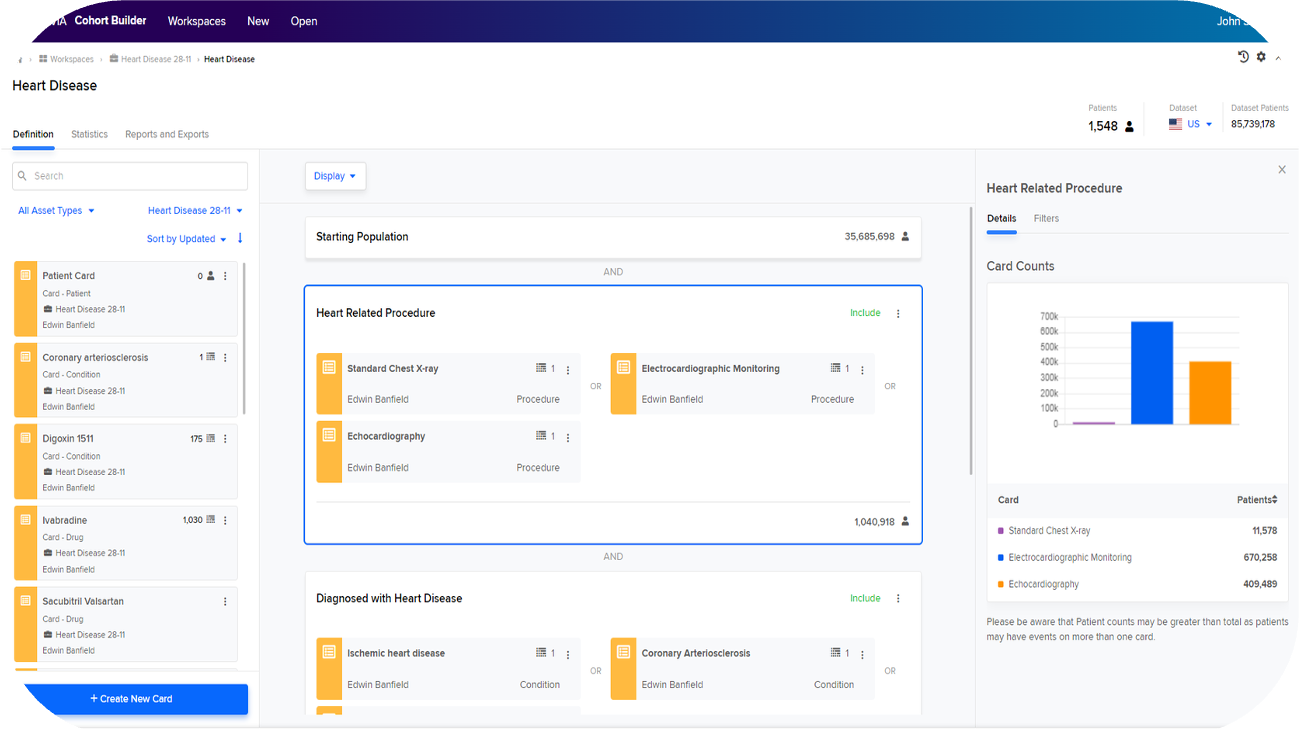Toggle sort direction arrow icon

click(240, 238)
